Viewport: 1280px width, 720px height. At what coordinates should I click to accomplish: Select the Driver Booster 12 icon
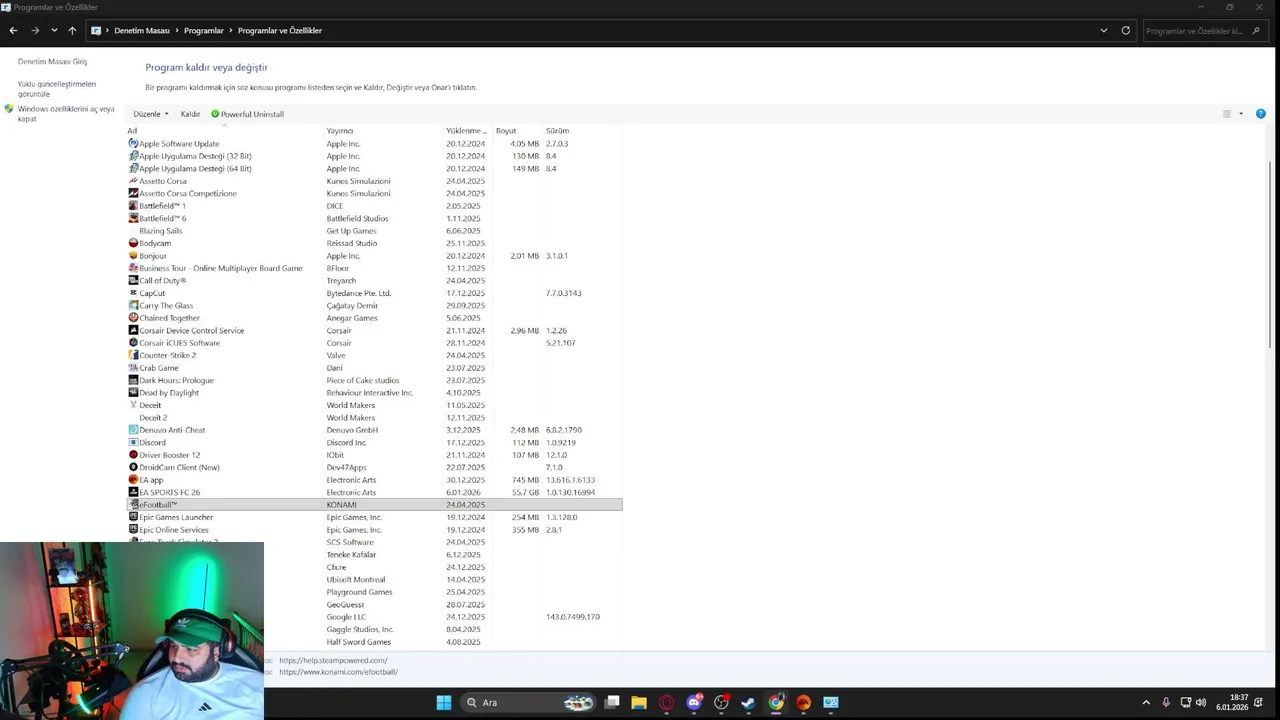coord(133,455)
